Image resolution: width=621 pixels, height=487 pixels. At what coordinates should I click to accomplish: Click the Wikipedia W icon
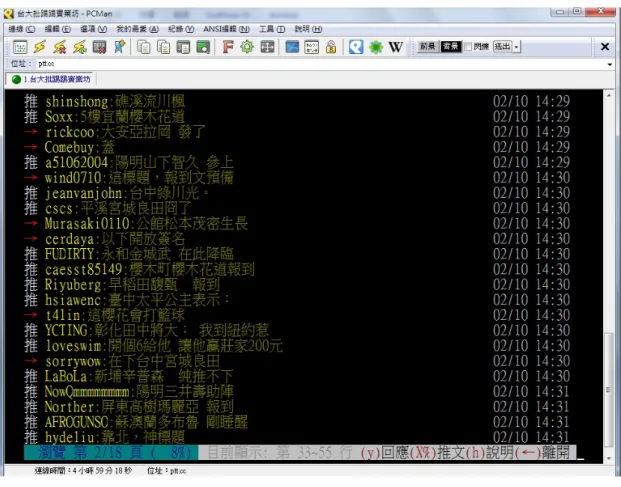click(396, 47)
